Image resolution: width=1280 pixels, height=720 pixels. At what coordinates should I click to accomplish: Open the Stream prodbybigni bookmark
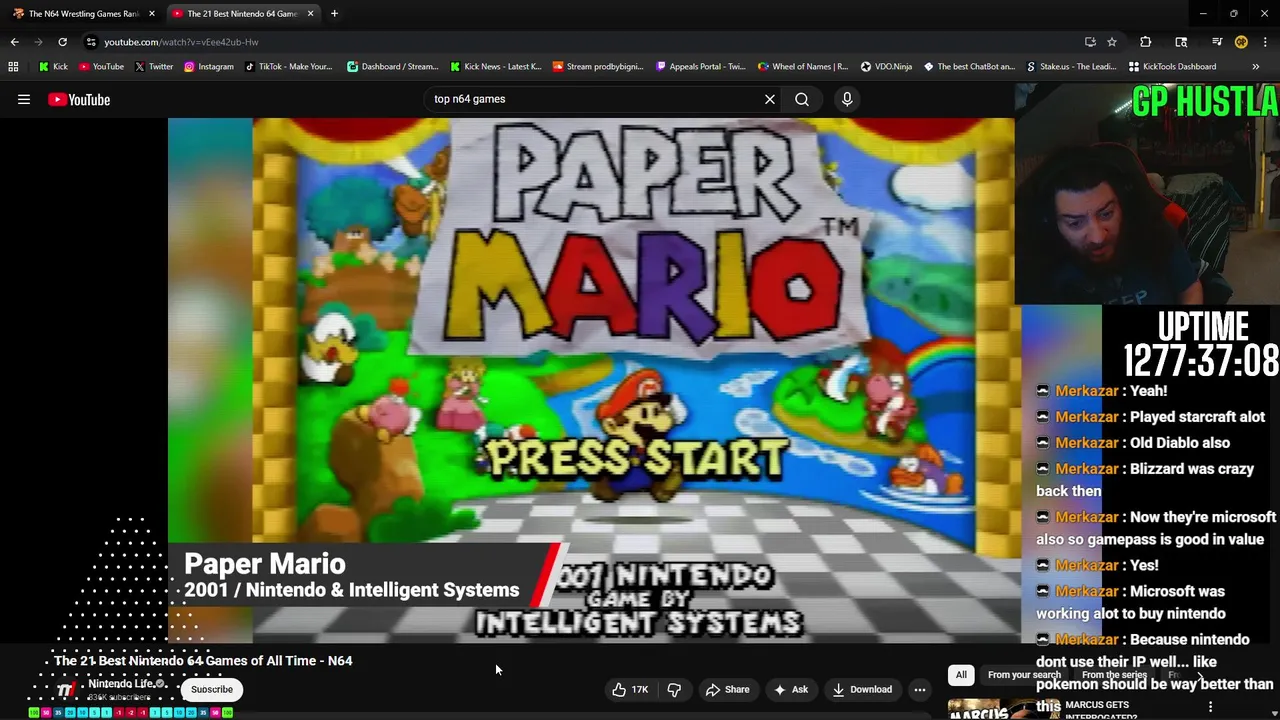click(x=598, y=67)
